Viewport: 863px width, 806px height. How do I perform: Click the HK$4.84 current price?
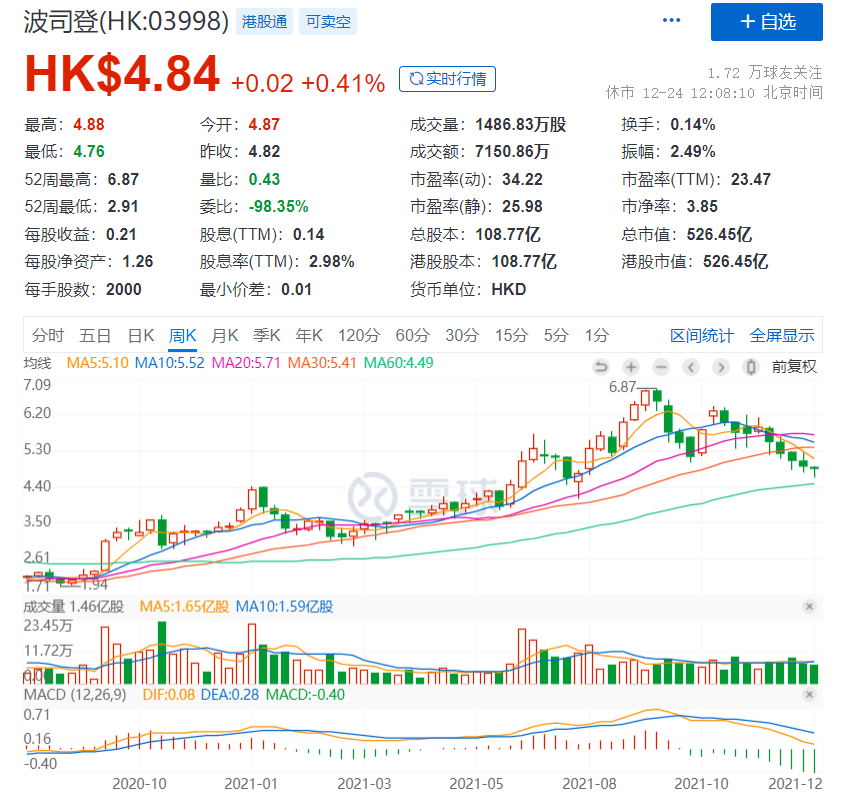(122, 75)
